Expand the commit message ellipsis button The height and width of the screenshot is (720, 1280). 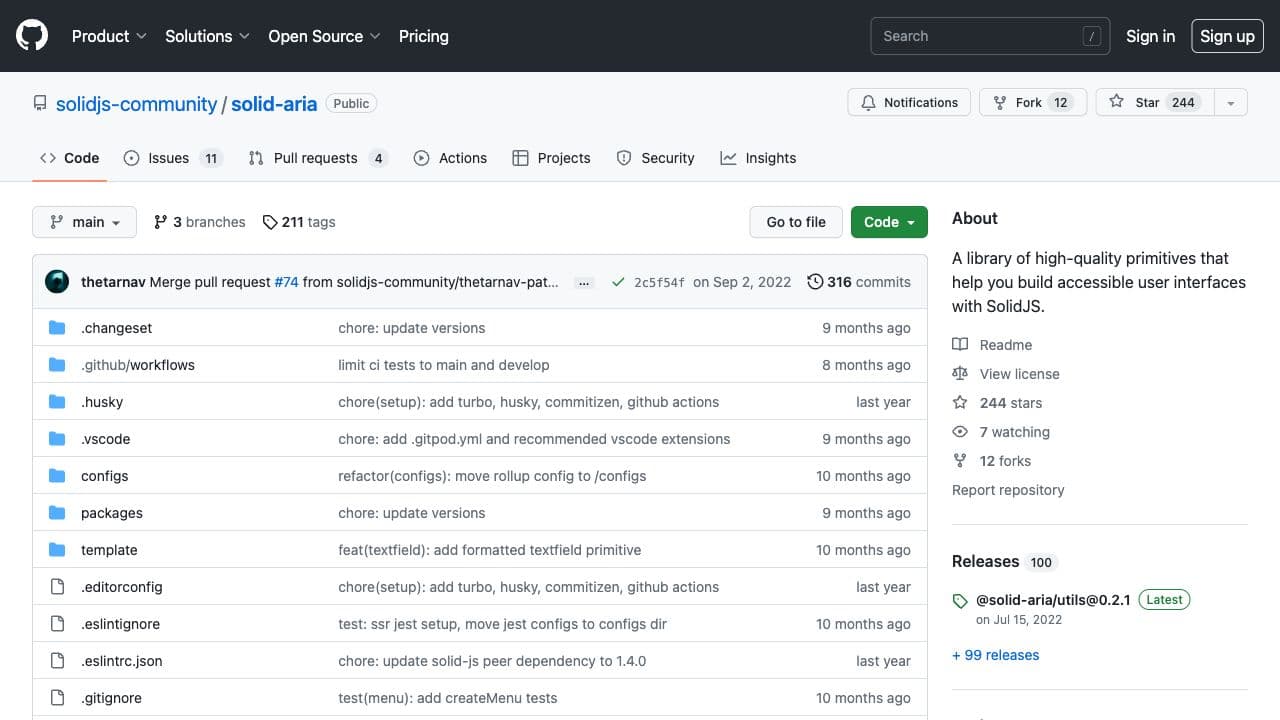click(x=585, y=283)
